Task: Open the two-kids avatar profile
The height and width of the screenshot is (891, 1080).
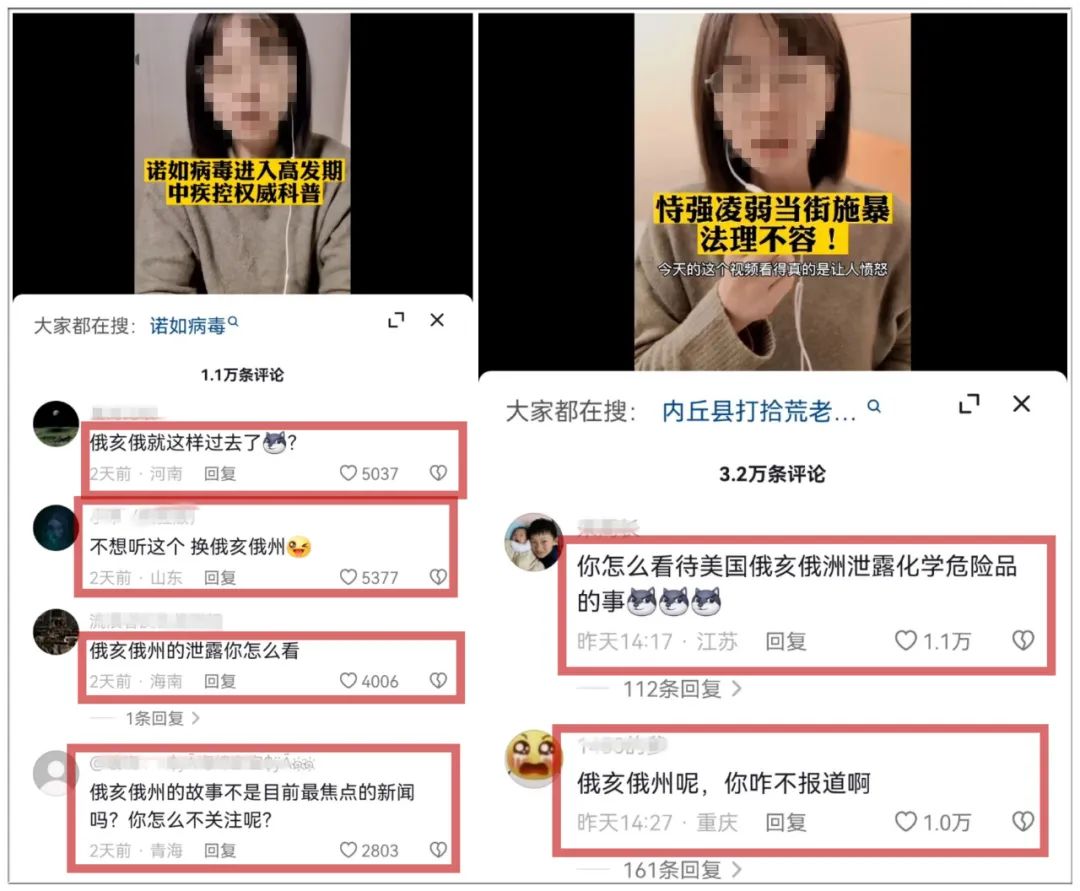Action: coord(533,542)
